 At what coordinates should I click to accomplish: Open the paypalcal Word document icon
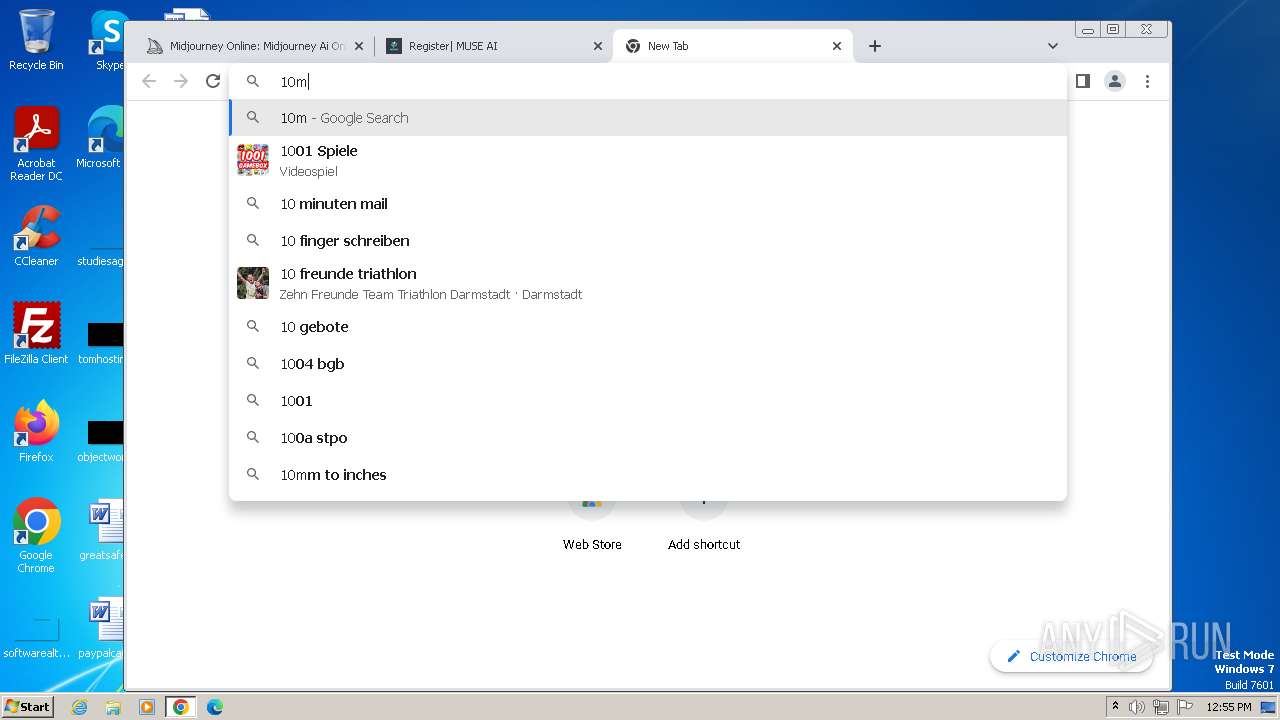(104, 628)
